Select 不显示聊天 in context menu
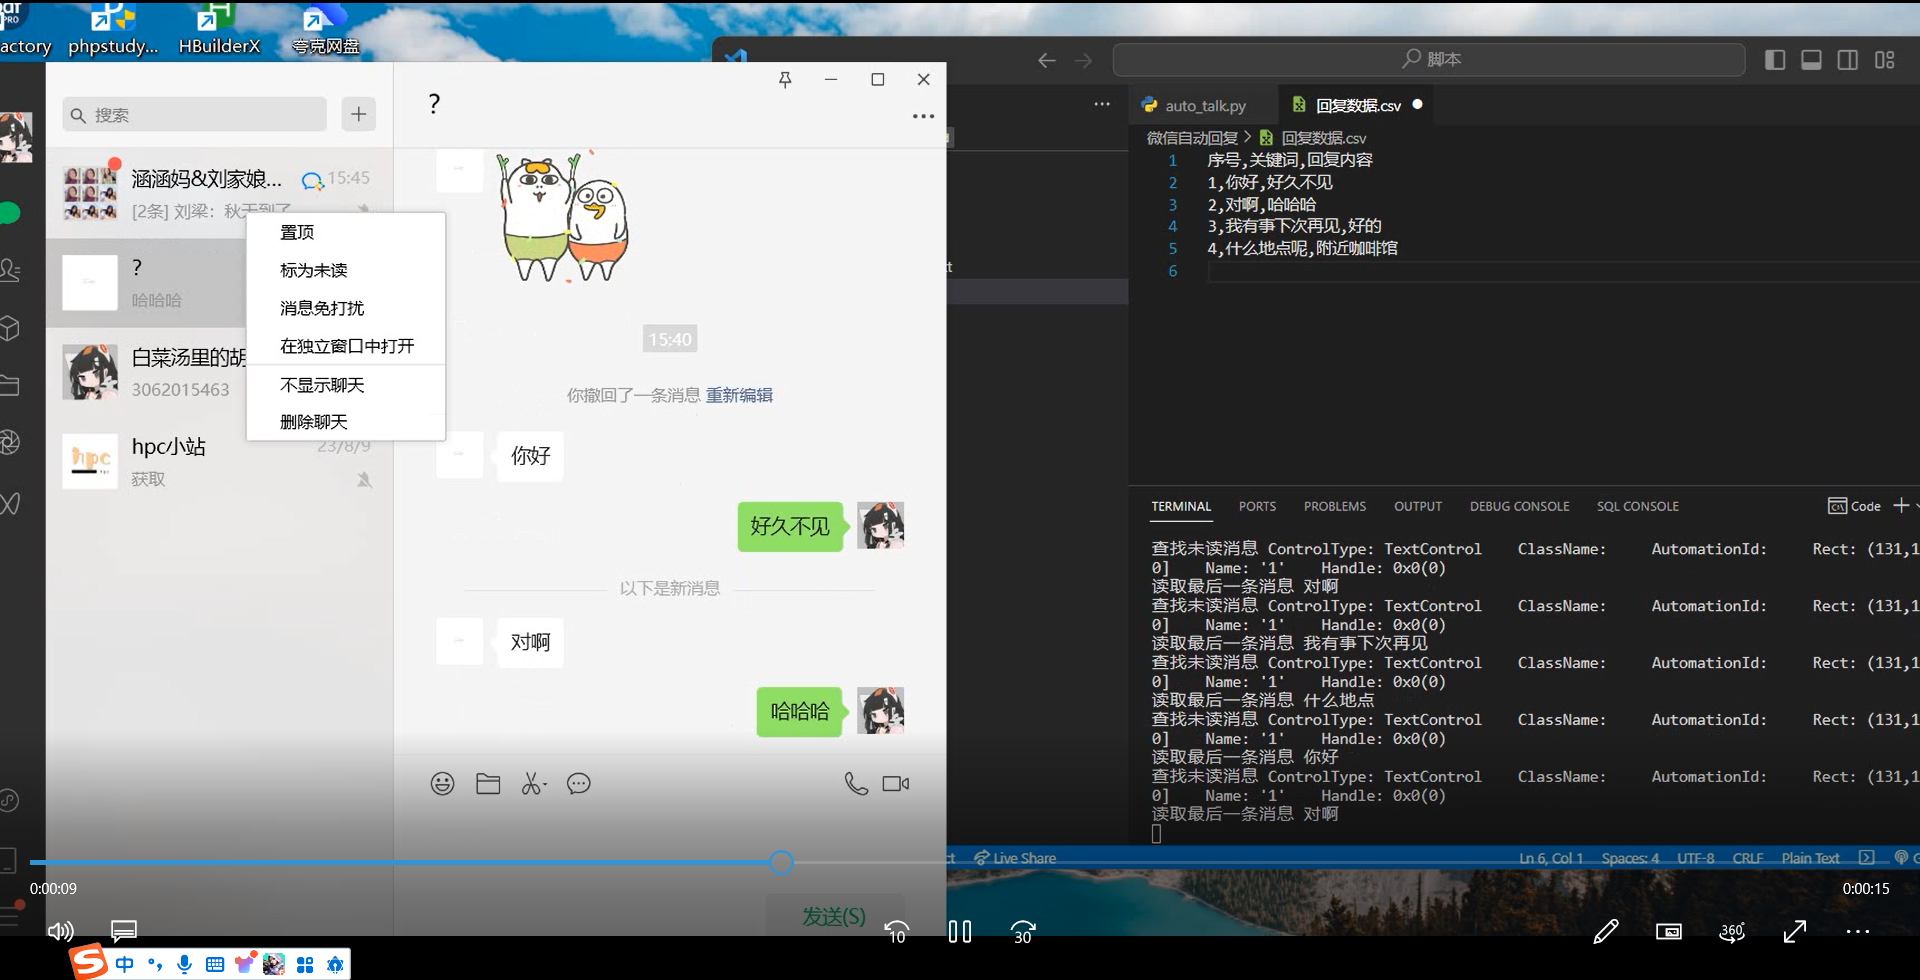Viewport: 1920px width, 980px height. coord(346,385)
